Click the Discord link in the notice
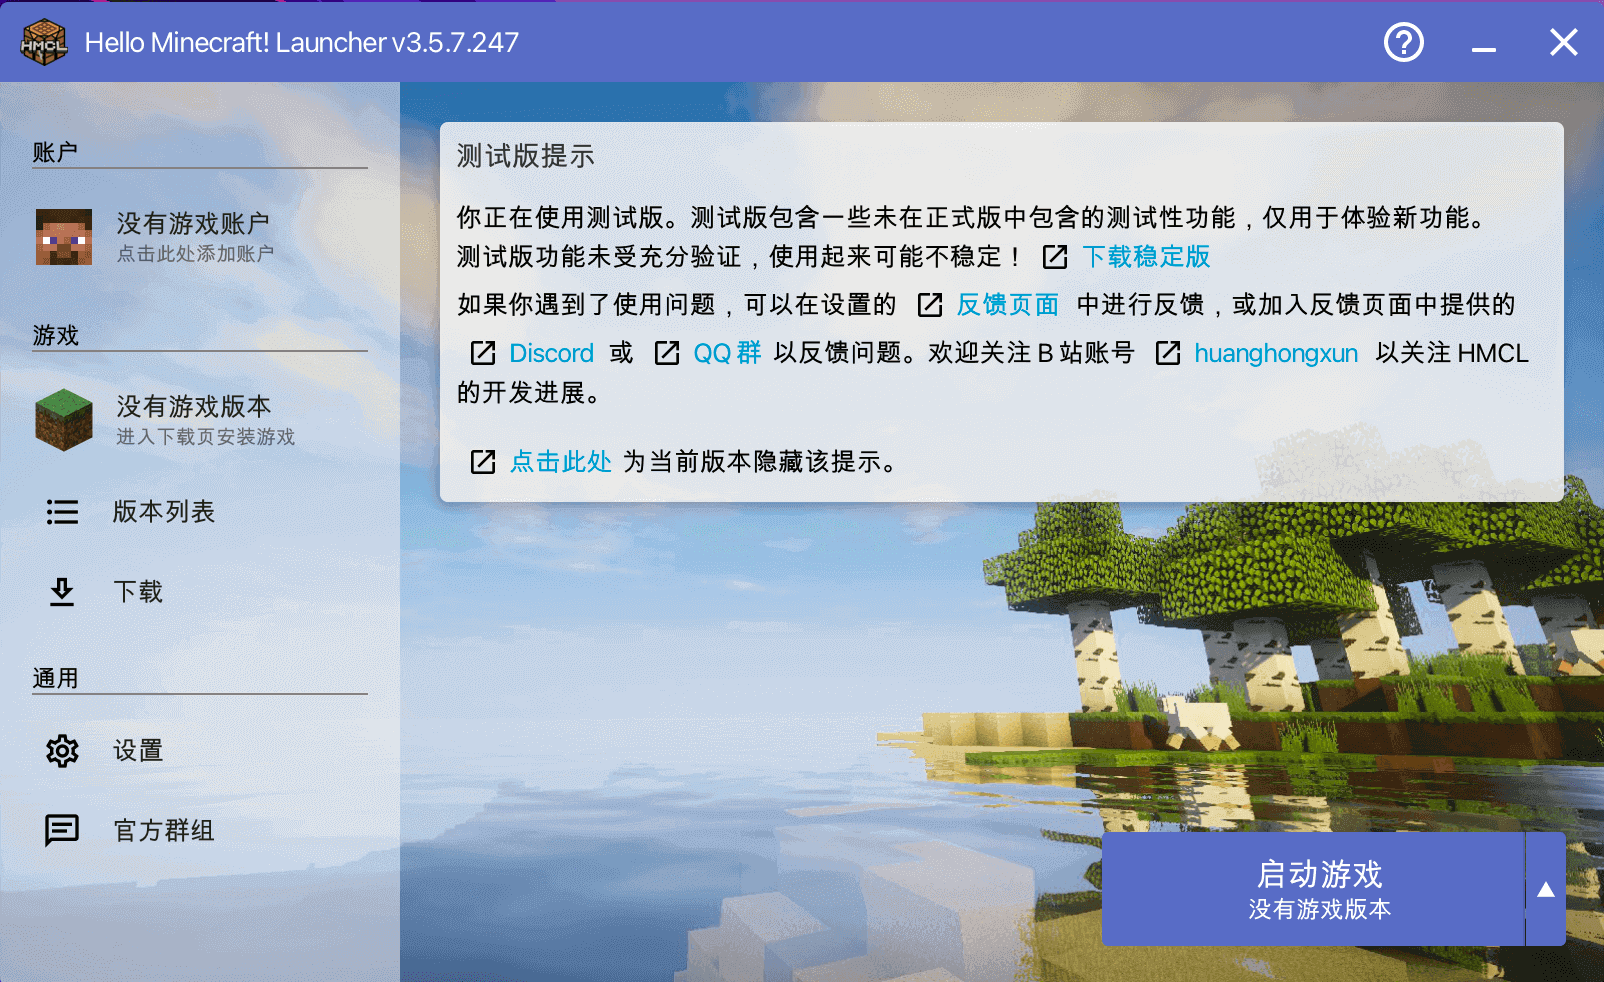The image size is (1604, 982). [551, 353]
